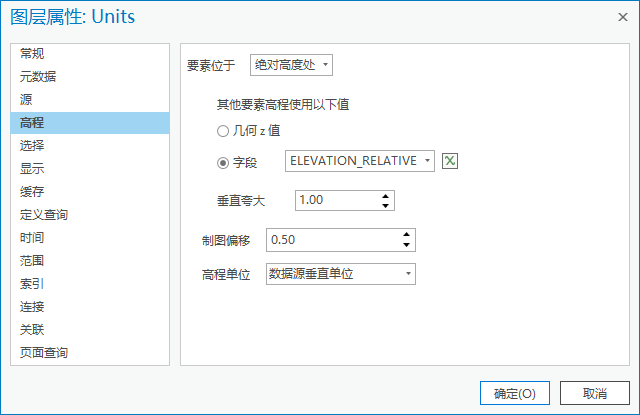This screenshot has width=640, height=415.
Task: Open the 要素位于 dropdown
Action: (x=291, y=65)
